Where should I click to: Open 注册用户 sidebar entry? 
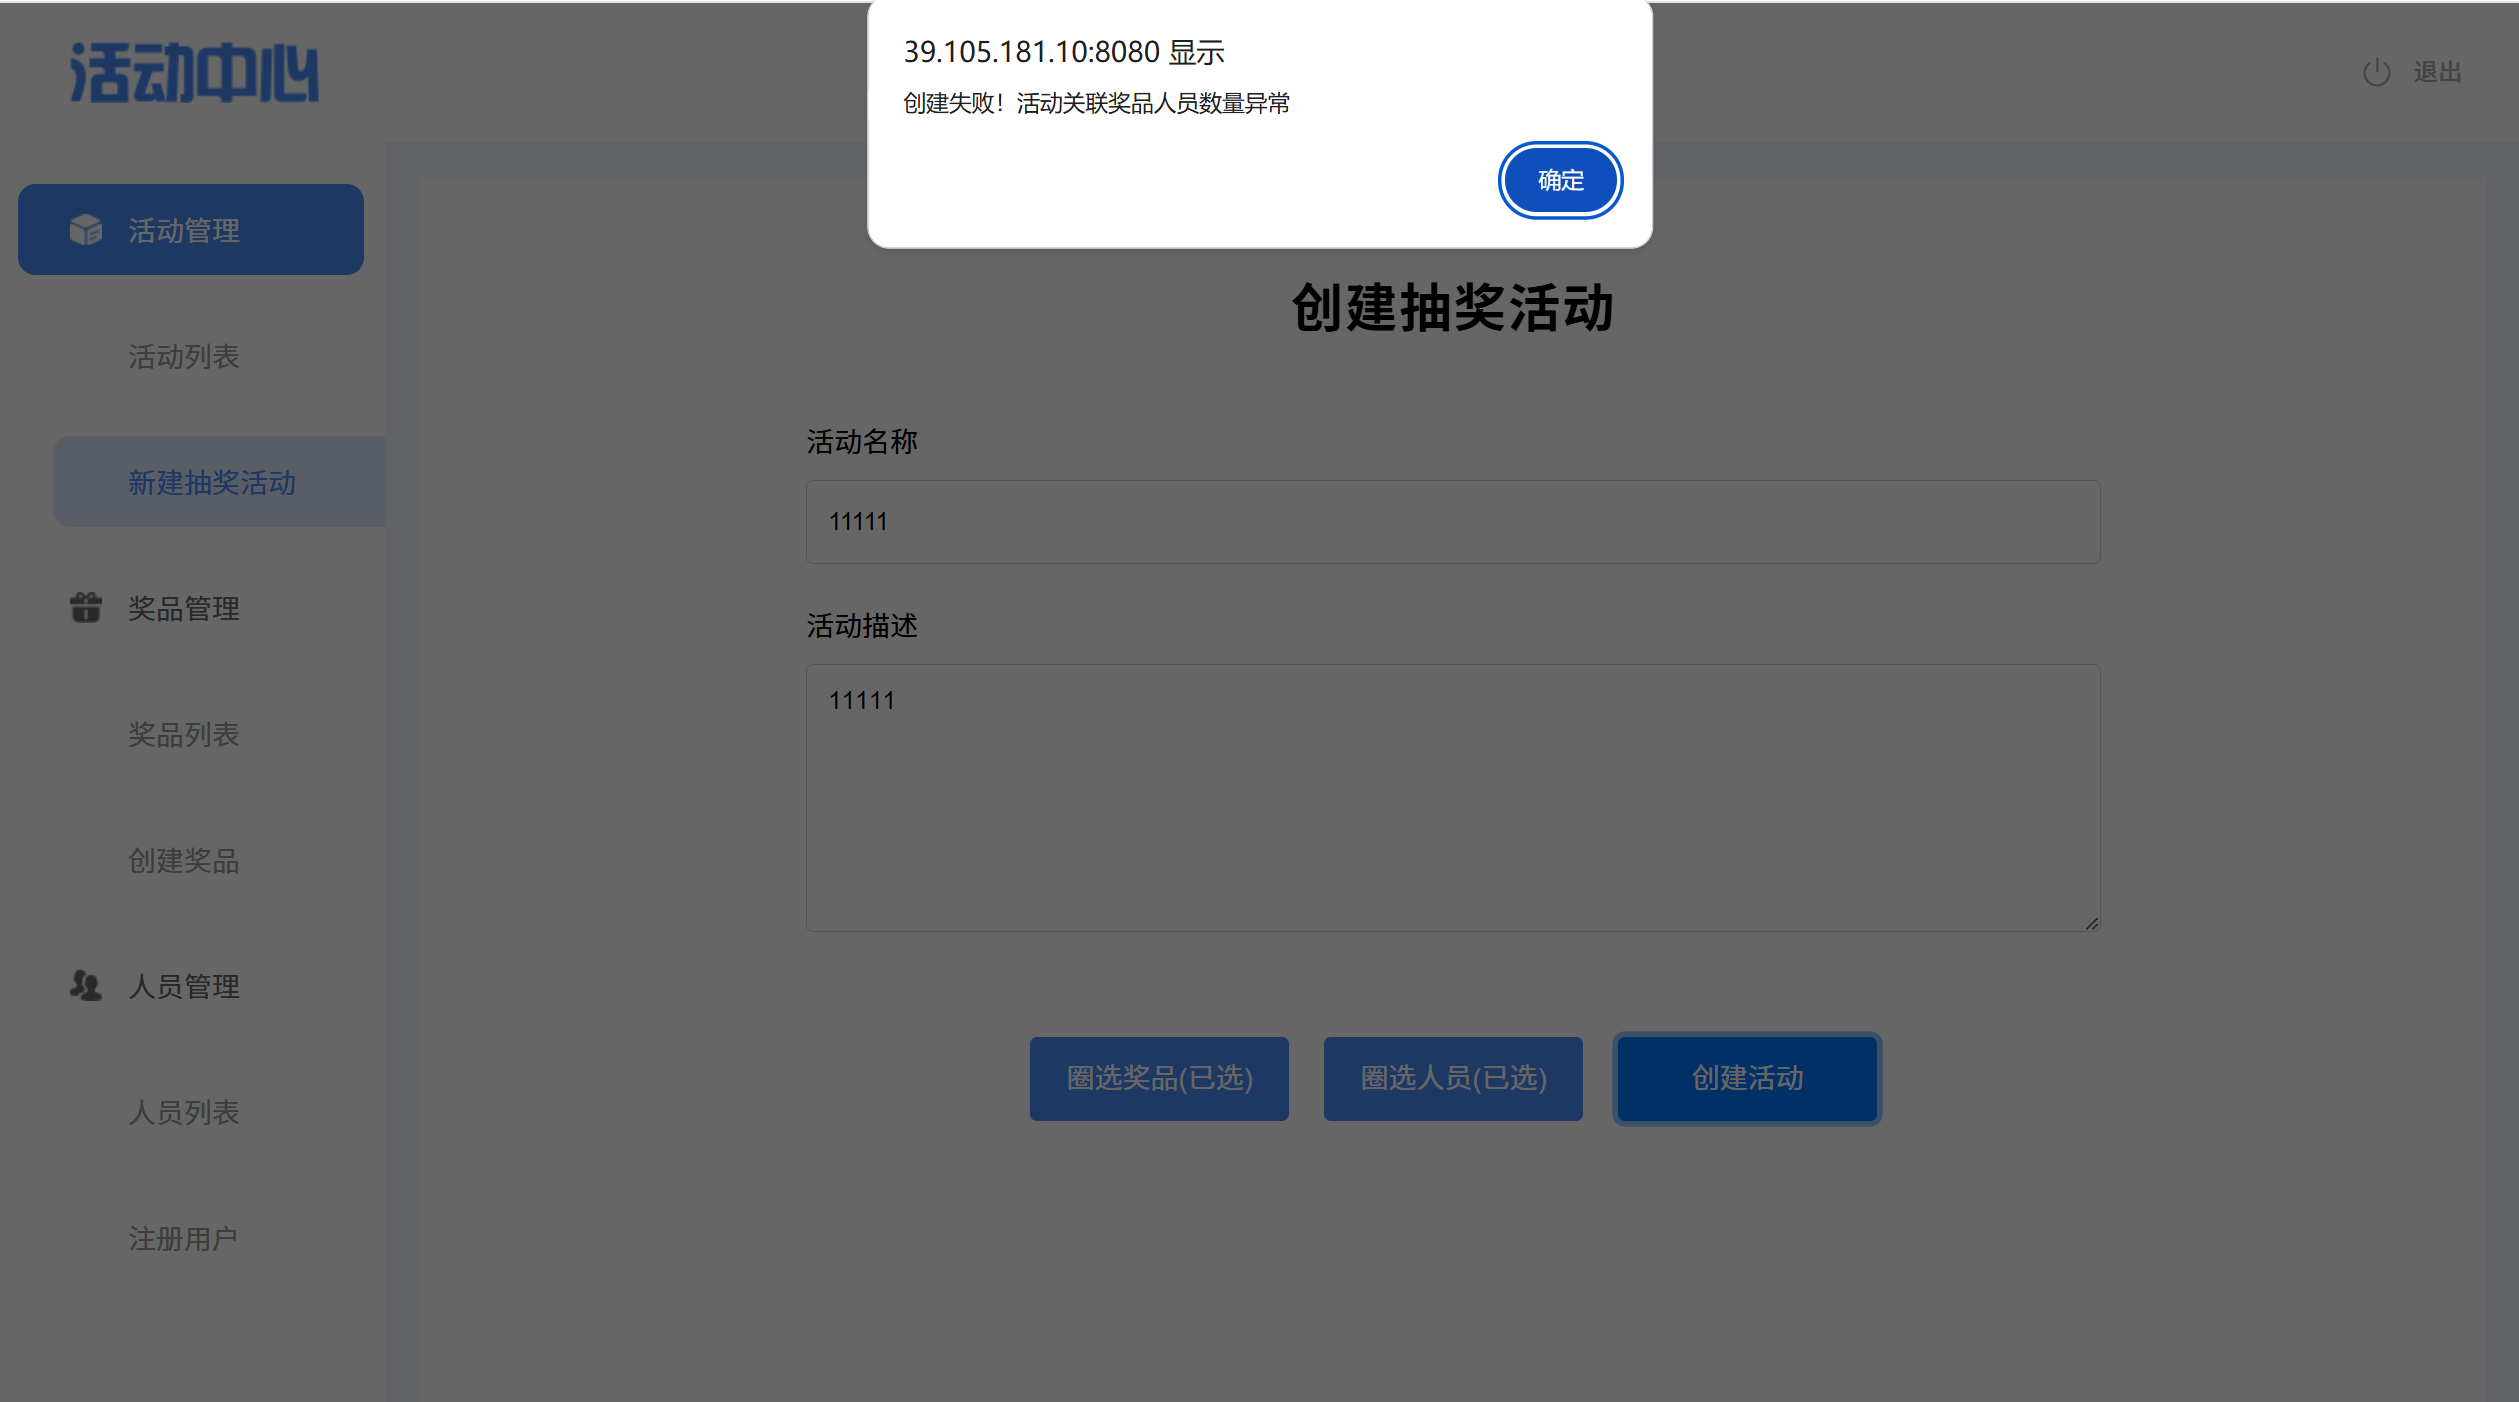[x=184, y=1238]
